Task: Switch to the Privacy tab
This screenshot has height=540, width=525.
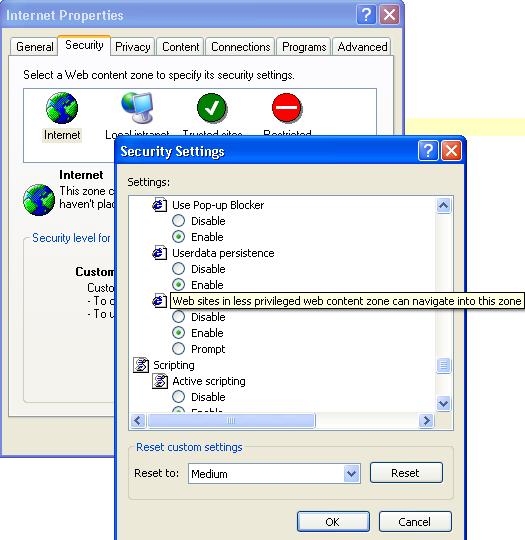Action: click(133, 47)
